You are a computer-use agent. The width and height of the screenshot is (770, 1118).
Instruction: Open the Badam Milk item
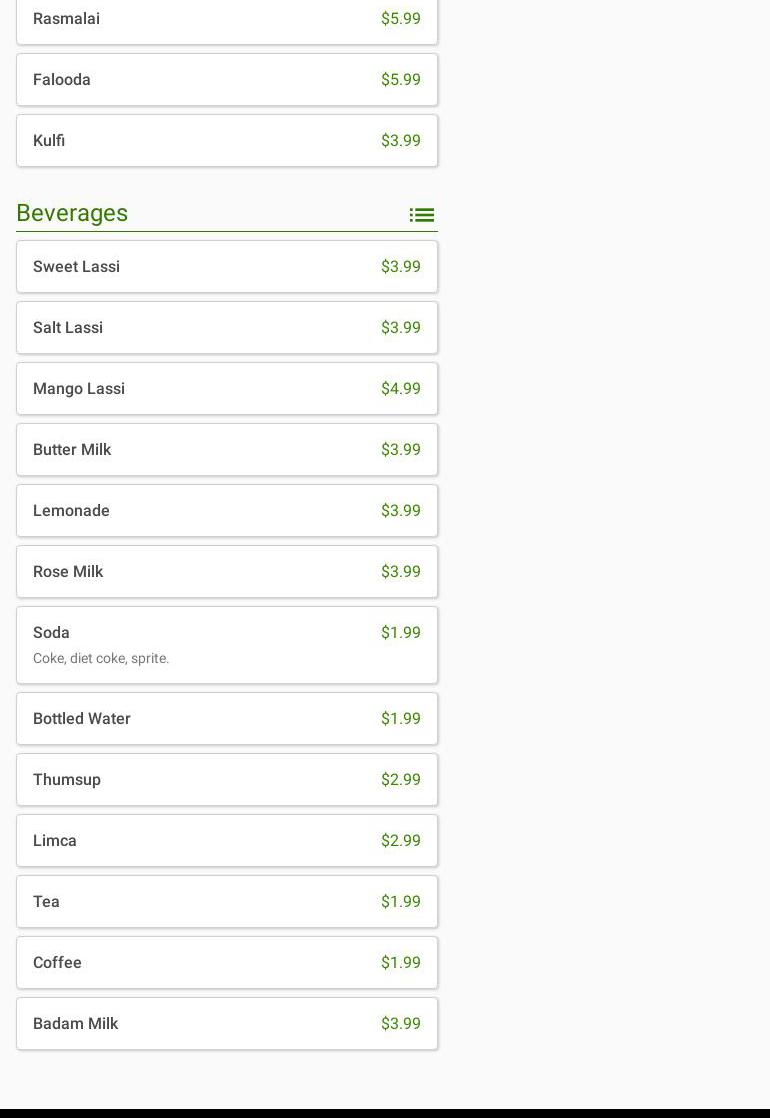(x=227, y=1024)
